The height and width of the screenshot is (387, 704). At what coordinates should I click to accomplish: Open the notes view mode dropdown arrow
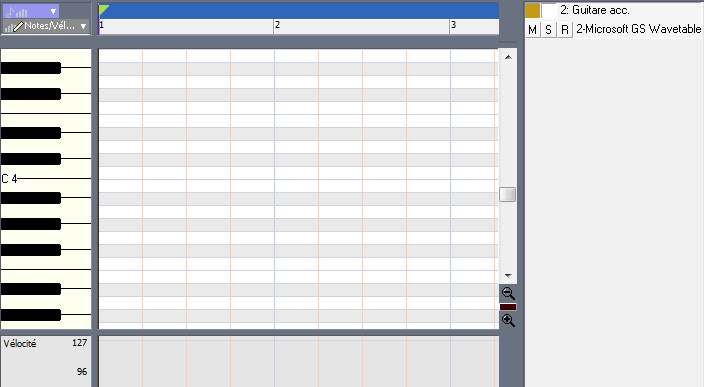click(x=53, y=11)
